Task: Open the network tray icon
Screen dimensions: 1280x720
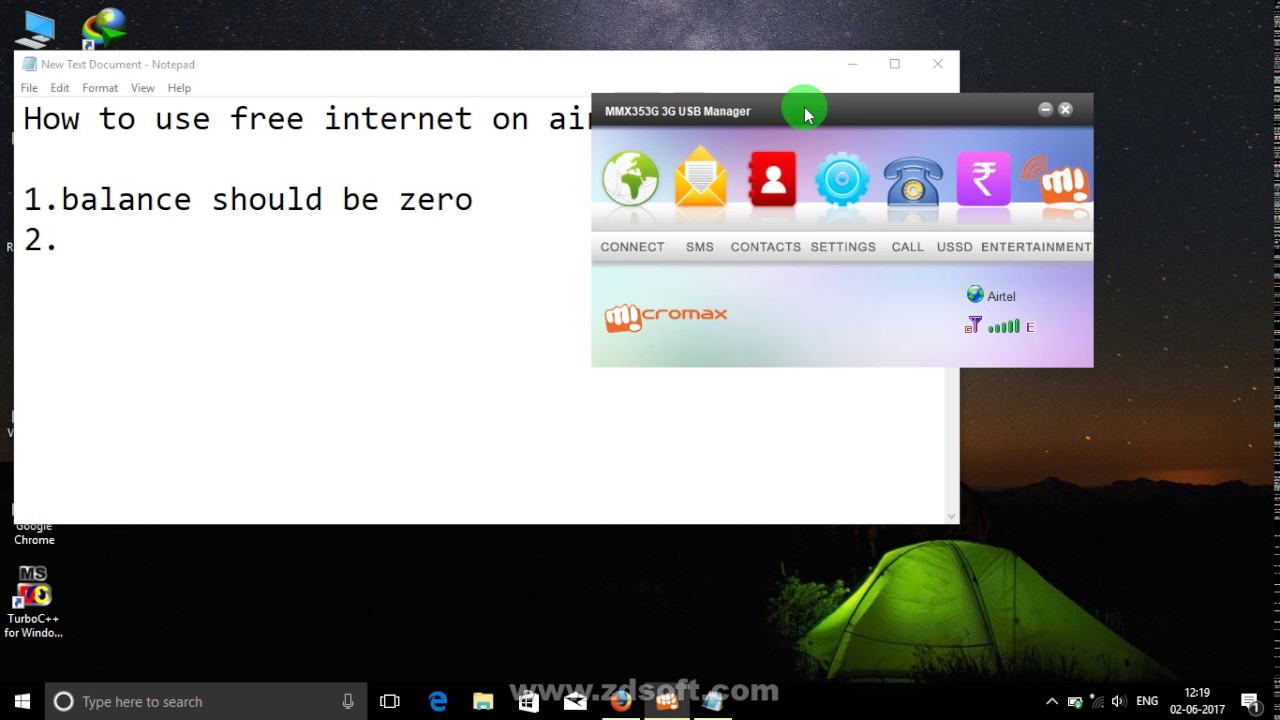Action: point(1097,701)
